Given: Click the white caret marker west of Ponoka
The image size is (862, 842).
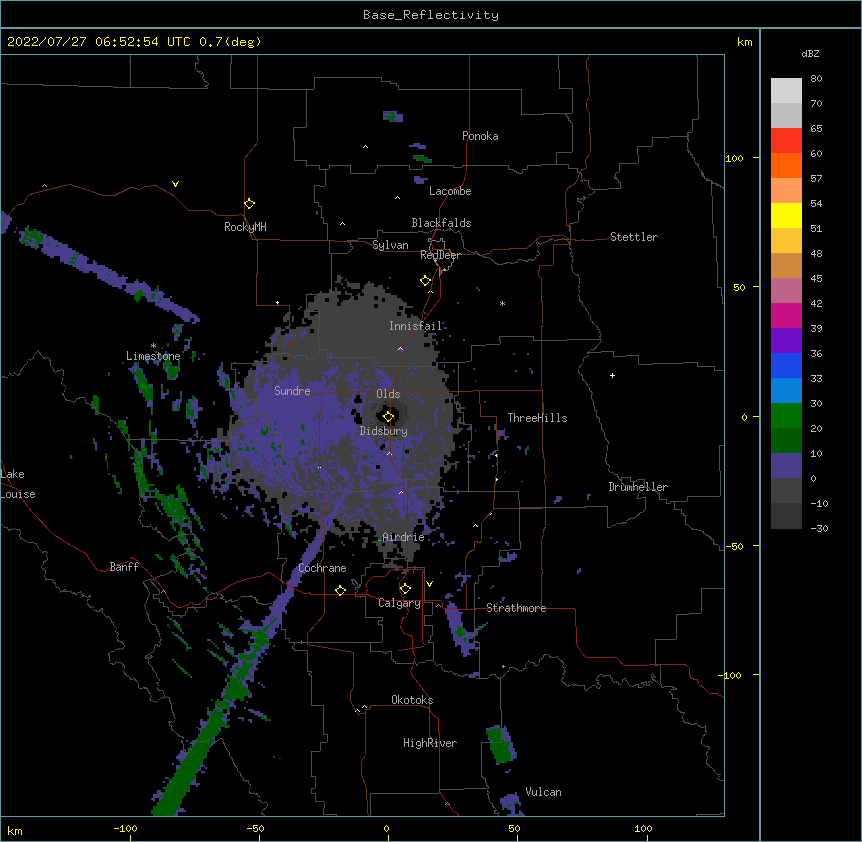Looking at the screenshot, I should [x=366, y=147].
